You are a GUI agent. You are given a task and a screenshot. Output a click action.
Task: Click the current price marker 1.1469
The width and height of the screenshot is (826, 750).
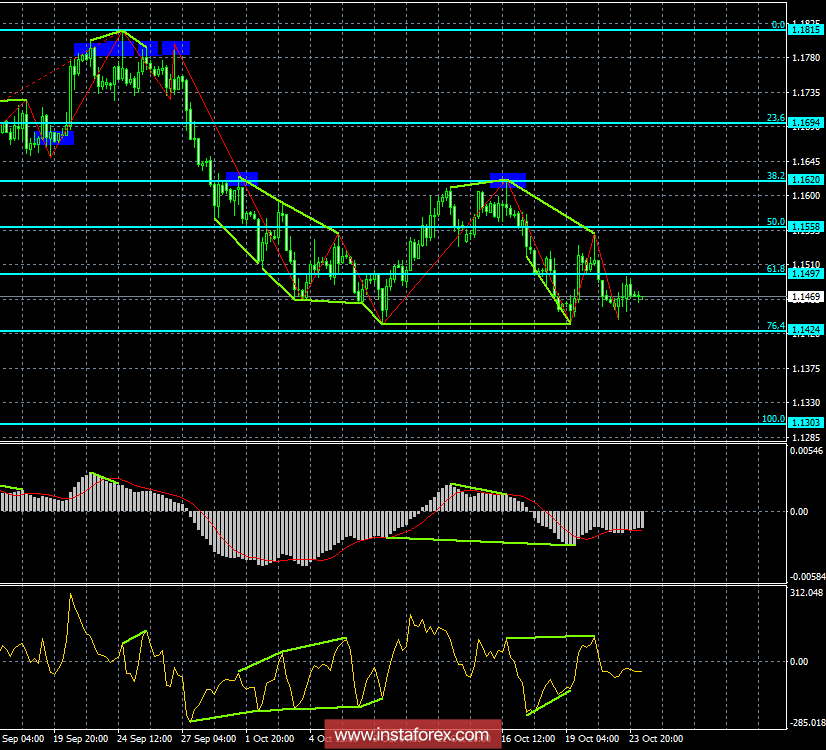pos(805,297)
